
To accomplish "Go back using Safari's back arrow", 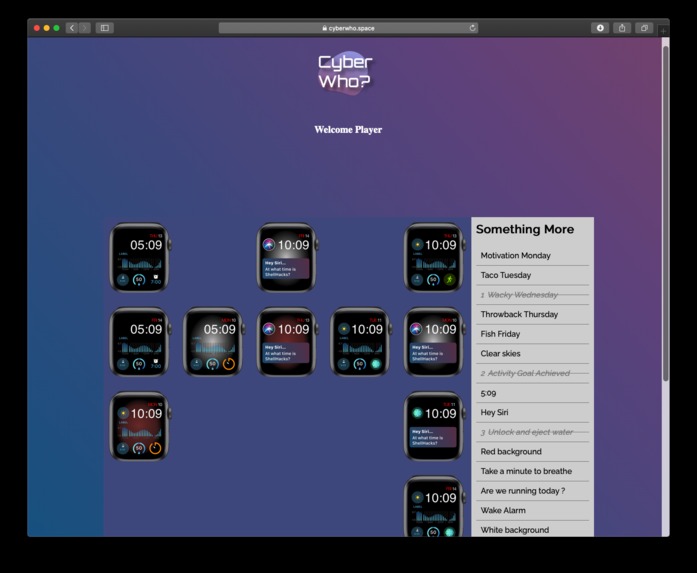I will (72, 28).
